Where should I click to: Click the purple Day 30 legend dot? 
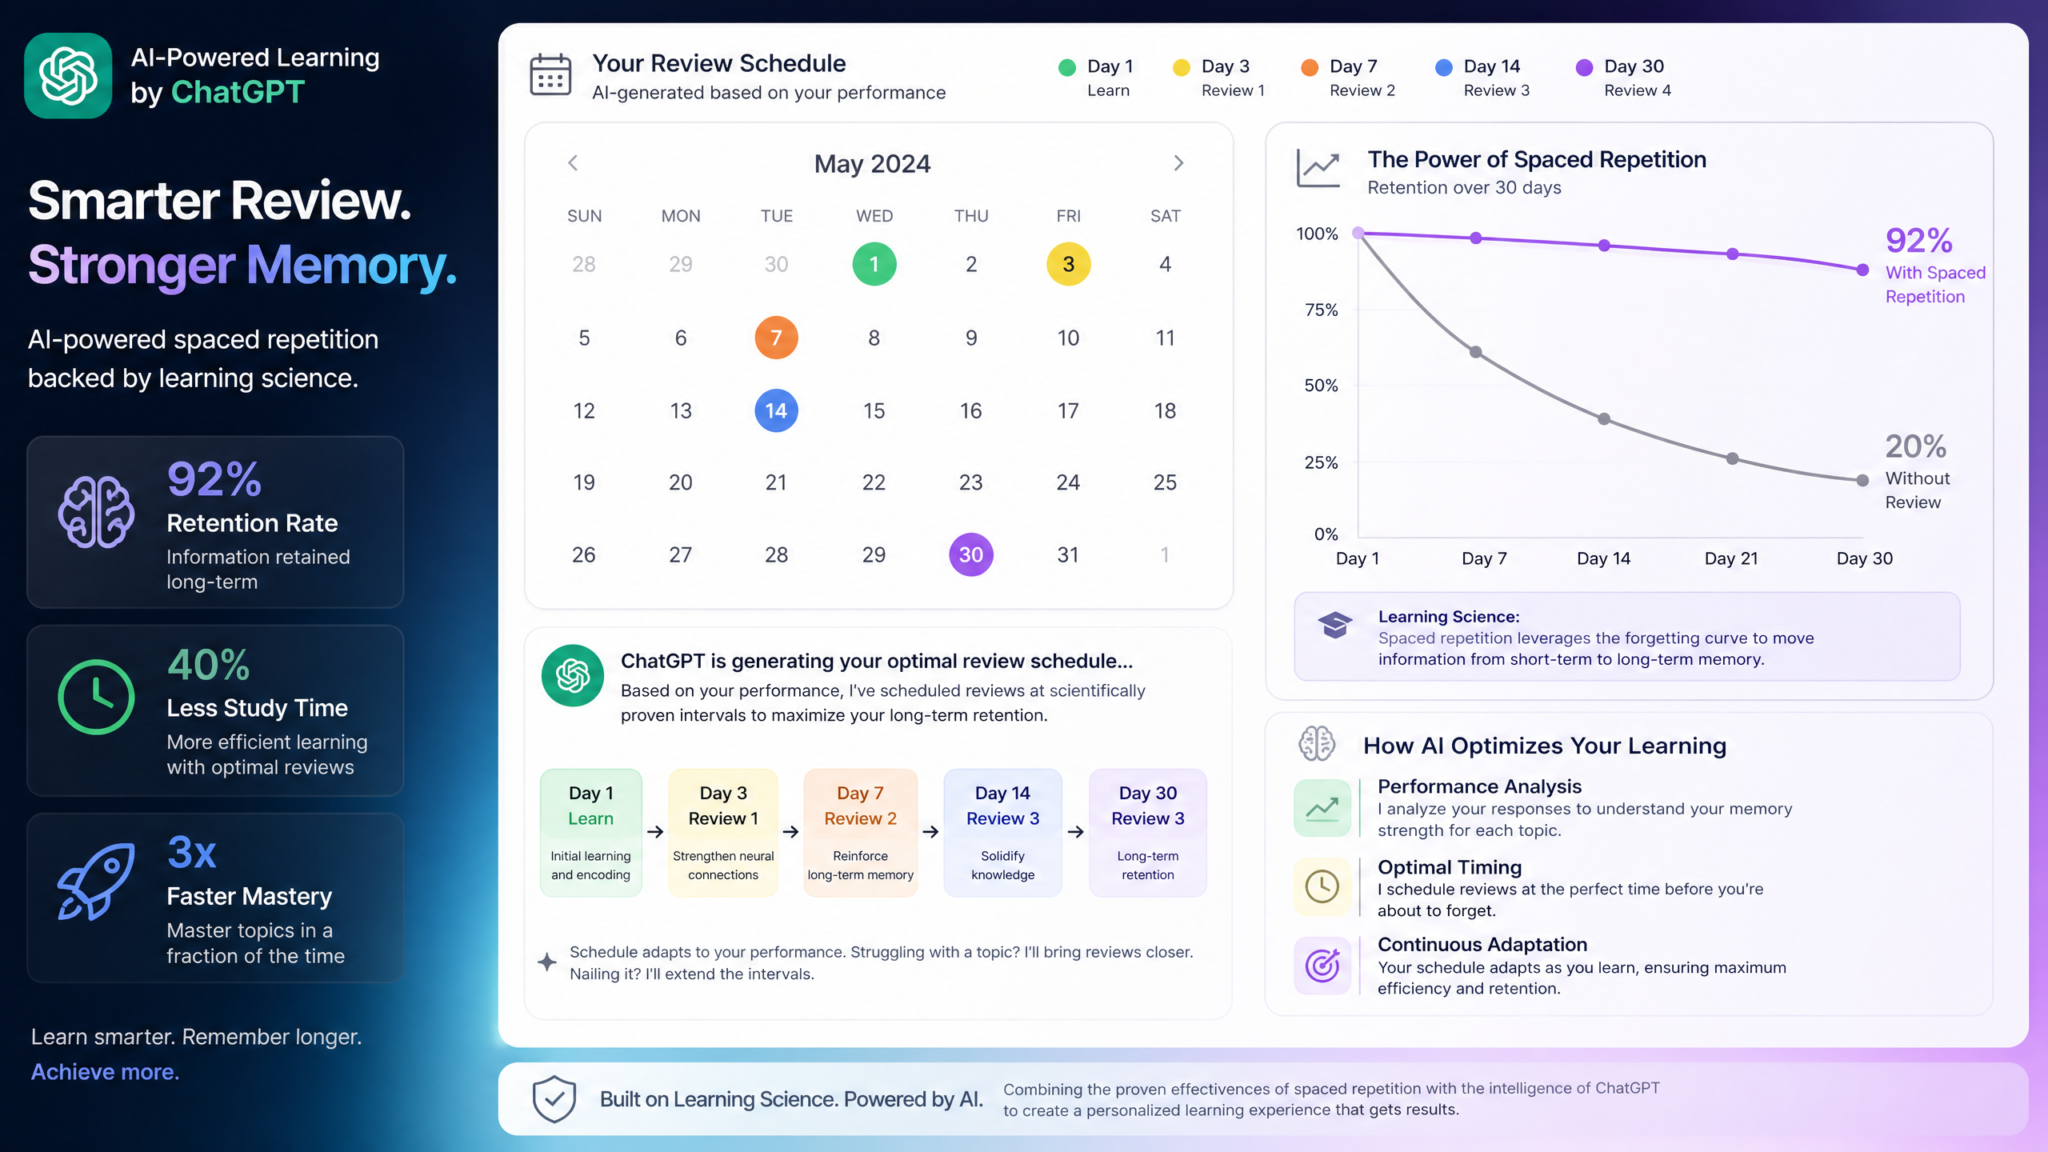(x=1584, y=67)
